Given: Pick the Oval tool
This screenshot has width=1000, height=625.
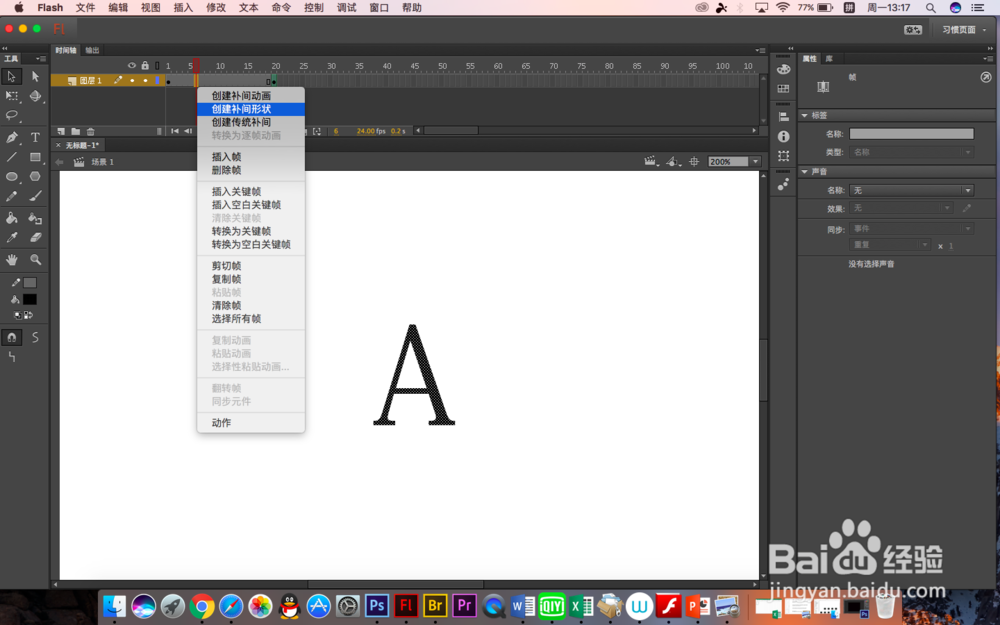Looking at the screenshot, I should [11, 177].
